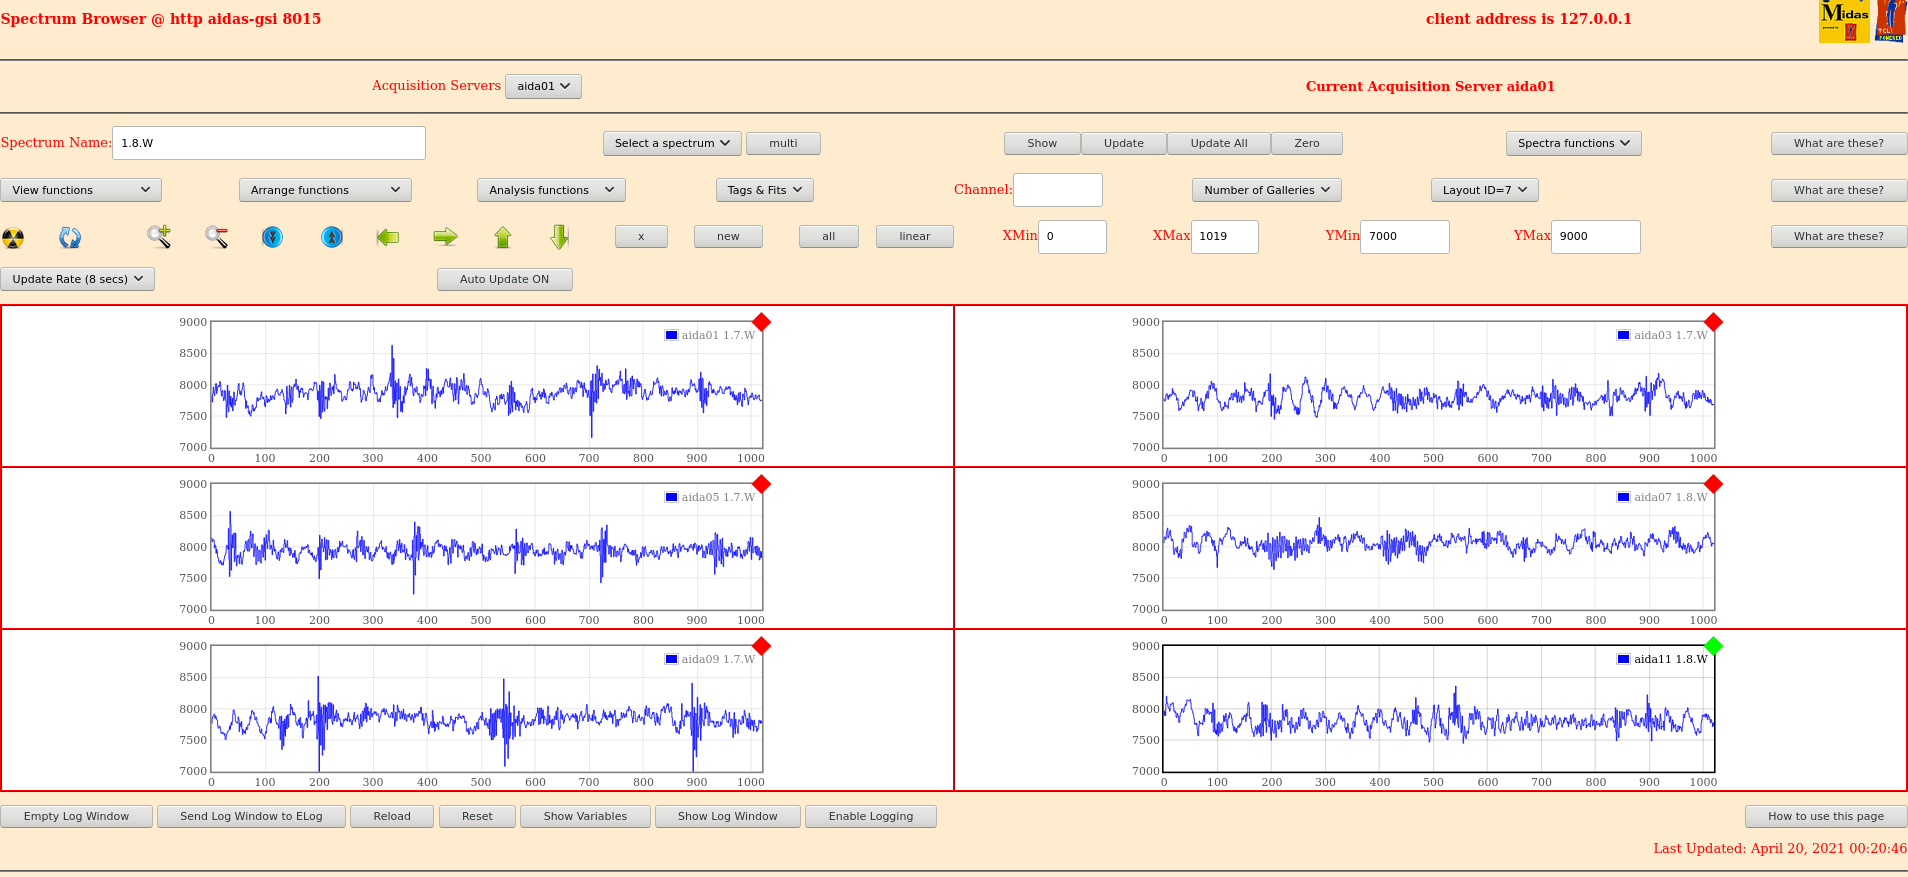The height and width of the screenshot is (877, 1908).
Task: Zoom out with the minus magnifier icon
Action: (216, 237)
